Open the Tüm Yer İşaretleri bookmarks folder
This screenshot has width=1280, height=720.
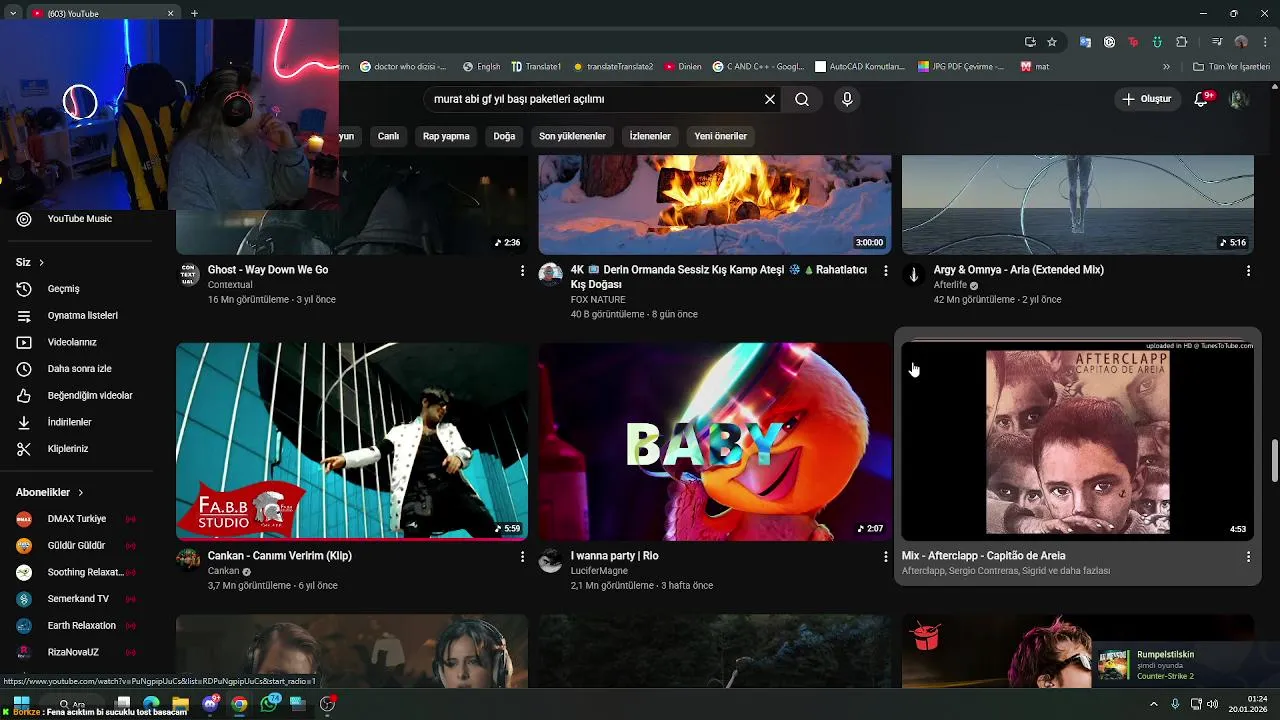pos(1232,67)
